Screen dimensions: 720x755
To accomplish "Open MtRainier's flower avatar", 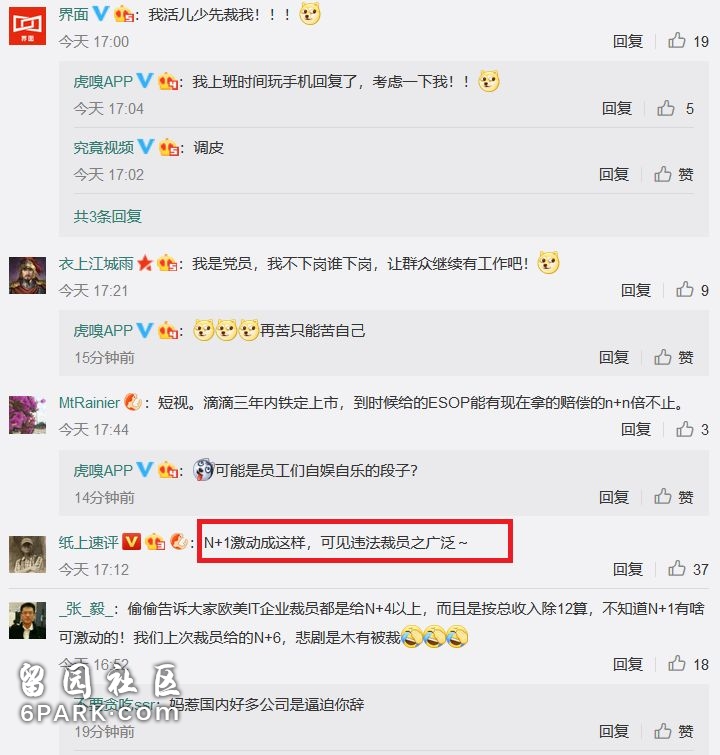I will click(27, 415).
